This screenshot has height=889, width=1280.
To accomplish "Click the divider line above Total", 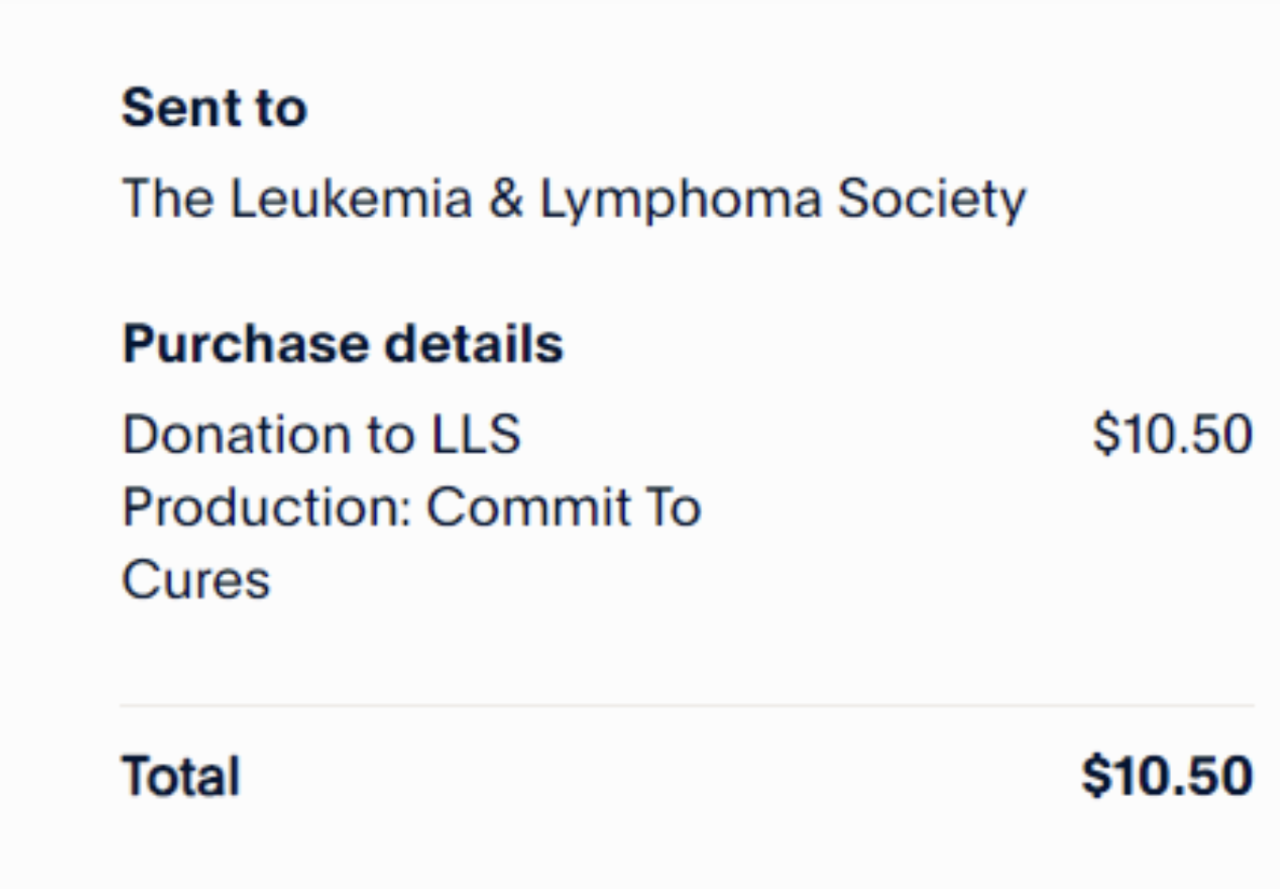I will click(x=686, y=705).
